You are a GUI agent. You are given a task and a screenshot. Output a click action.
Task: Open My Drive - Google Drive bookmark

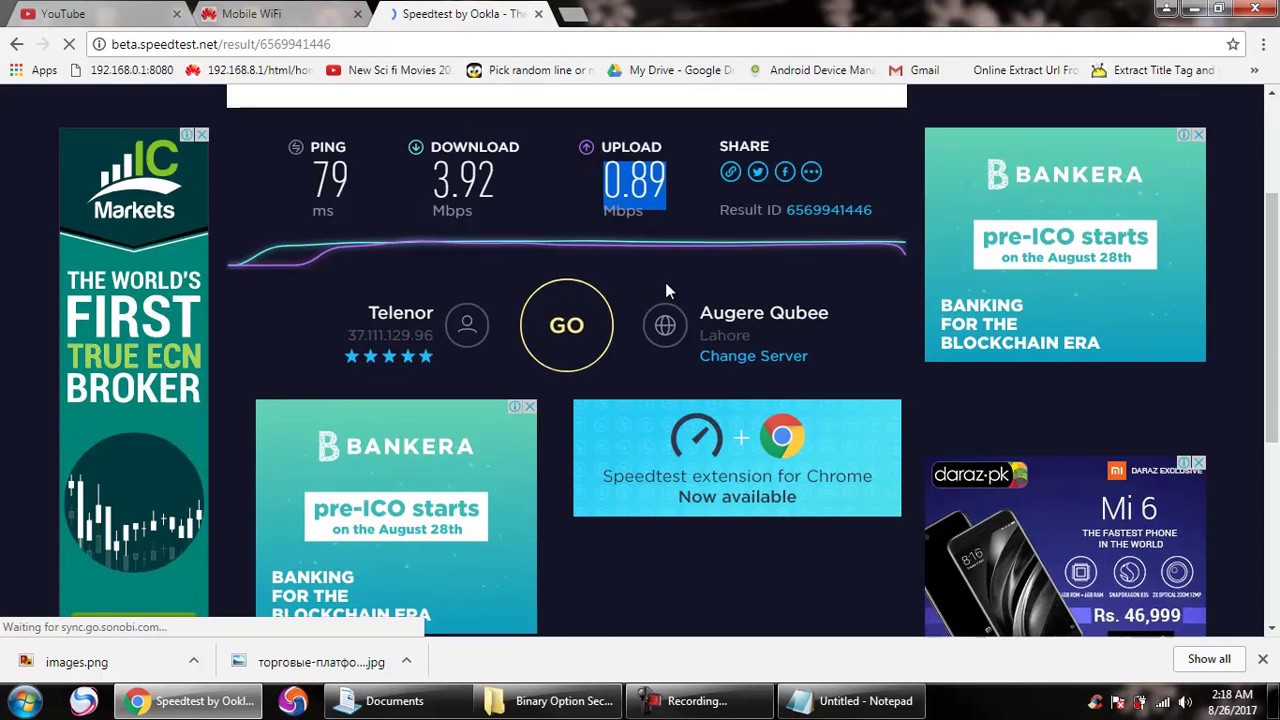(x=670, y=70)
